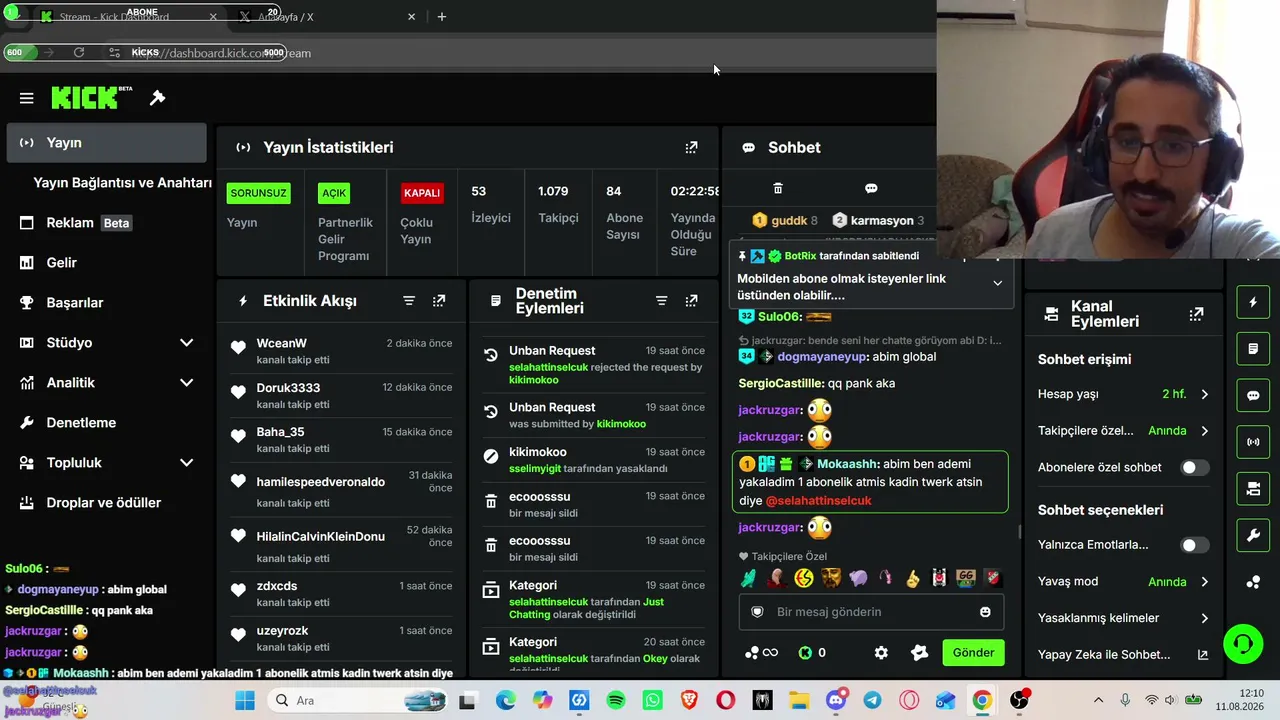This screenshot has height=720, width=1280.
Task: Pop out the Yayın İstatistikleri panel
Action: coord(691,147)
